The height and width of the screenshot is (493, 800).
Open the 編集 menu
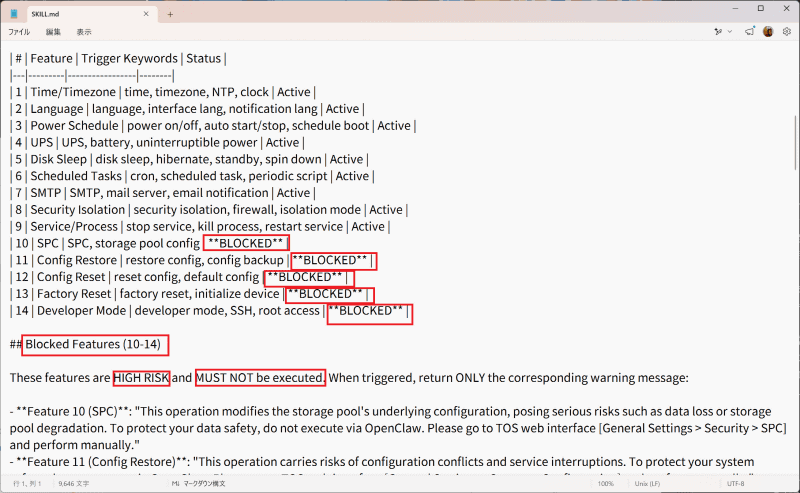click(53, 32)
